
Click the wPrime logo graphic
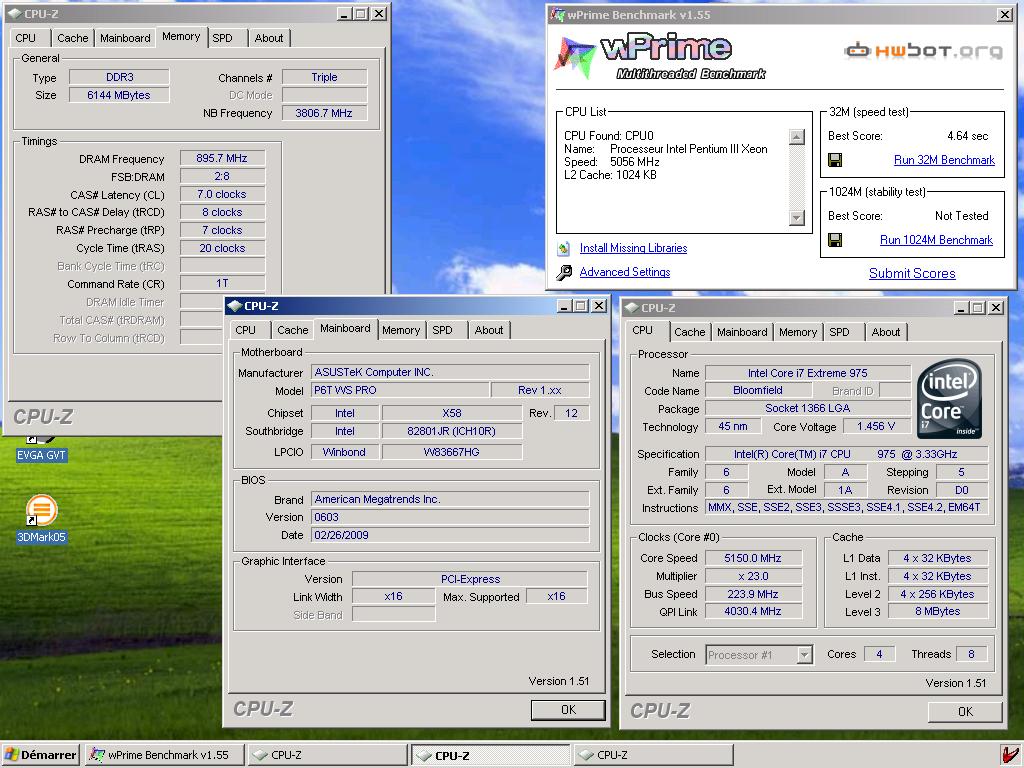660,56
